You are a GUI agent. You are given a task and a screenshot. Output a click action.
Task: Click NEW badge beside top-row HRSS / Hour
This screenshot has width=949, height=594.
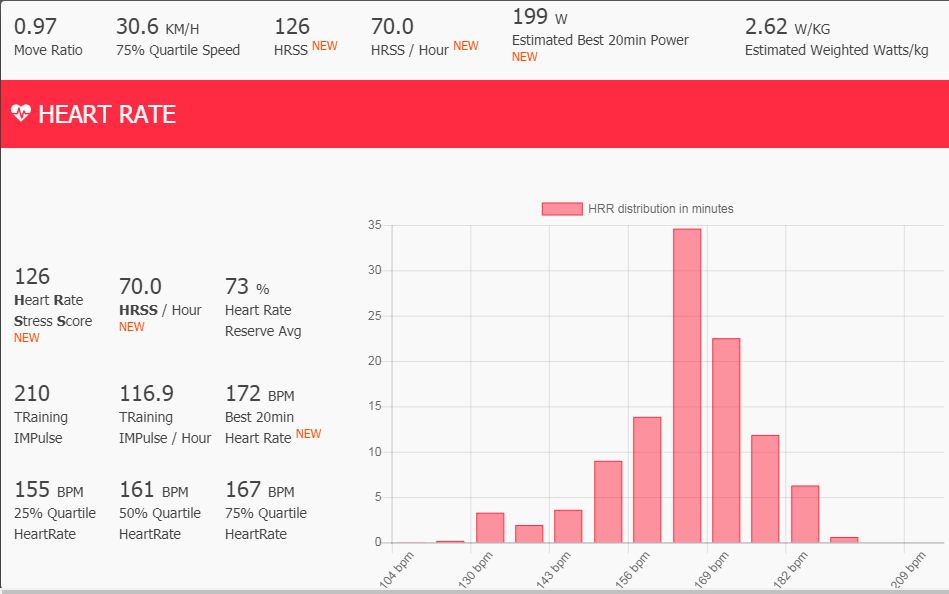tap(466, 46)
